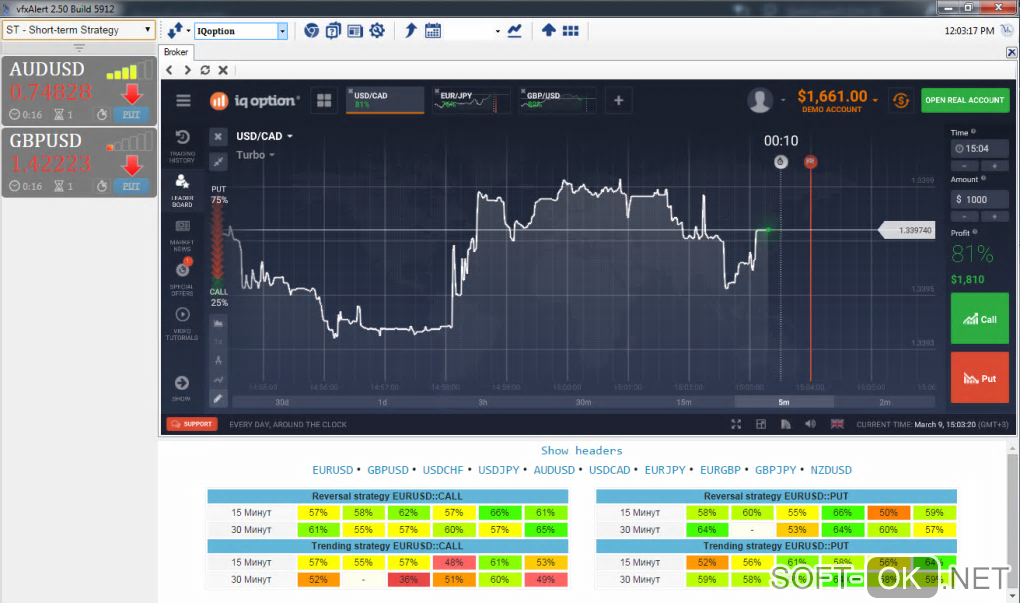
Task: Open the economic calendar icon
Action: coord(433,31)
